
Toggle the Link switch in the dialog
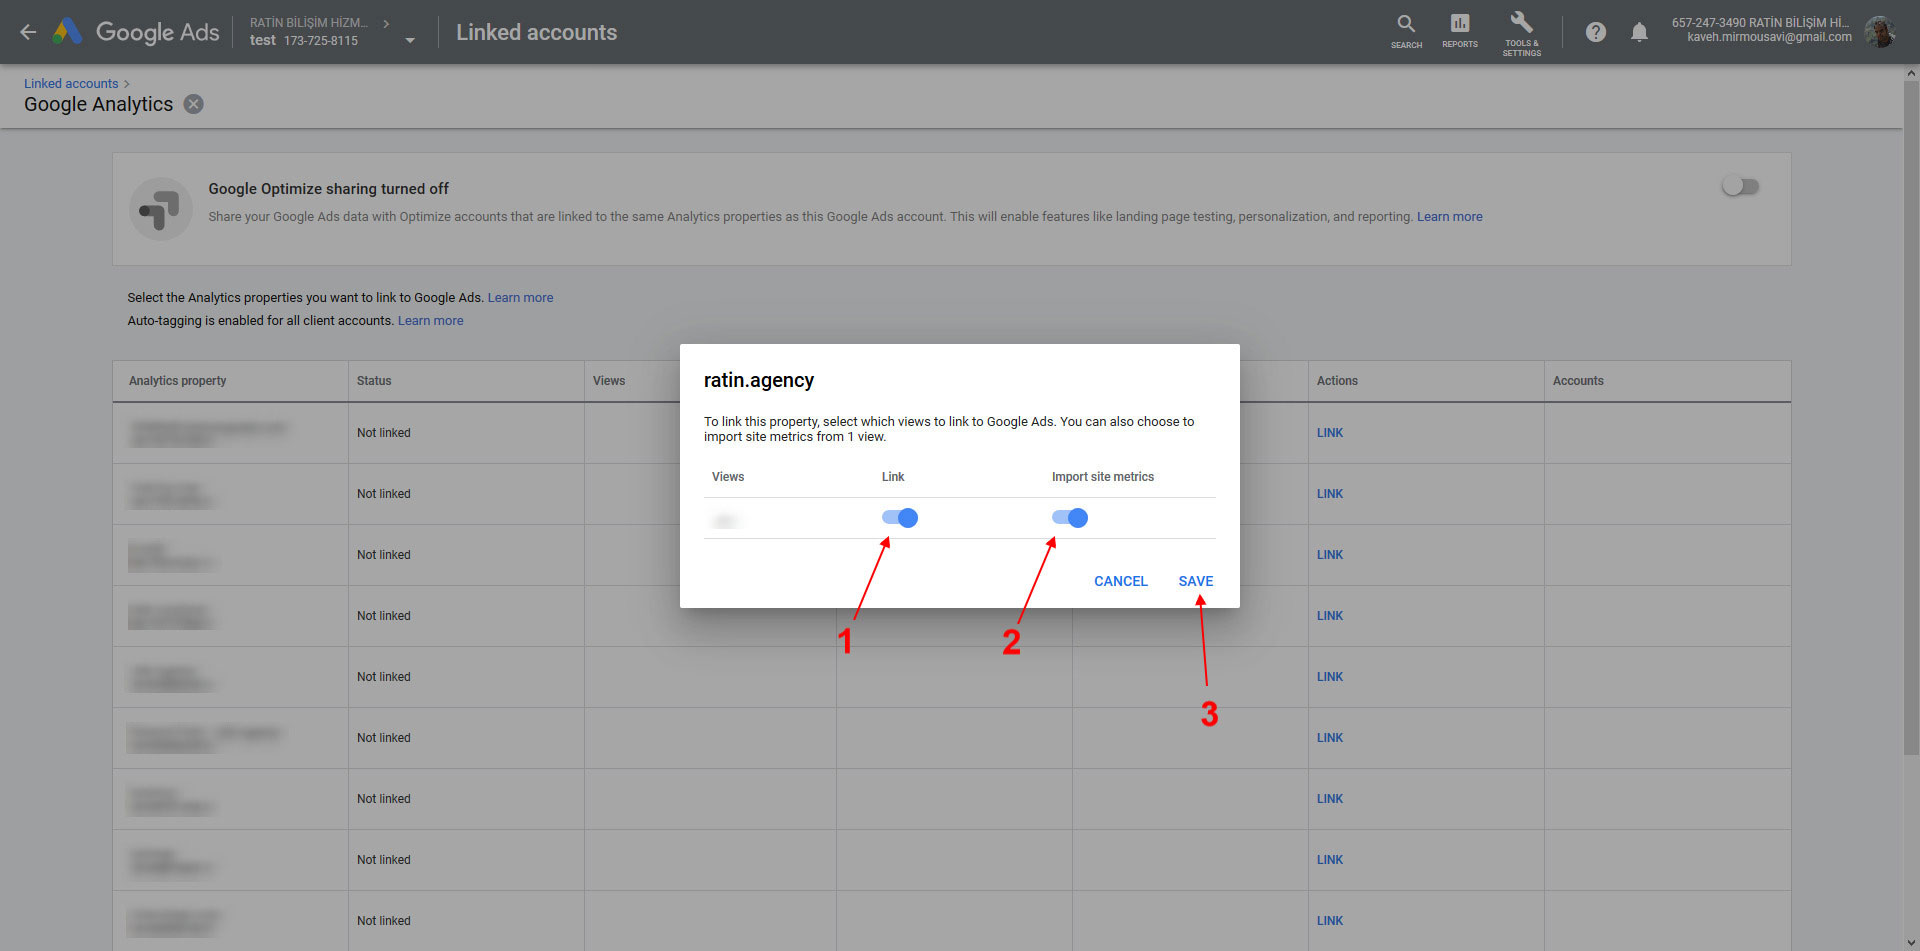(x=899, y=518)
